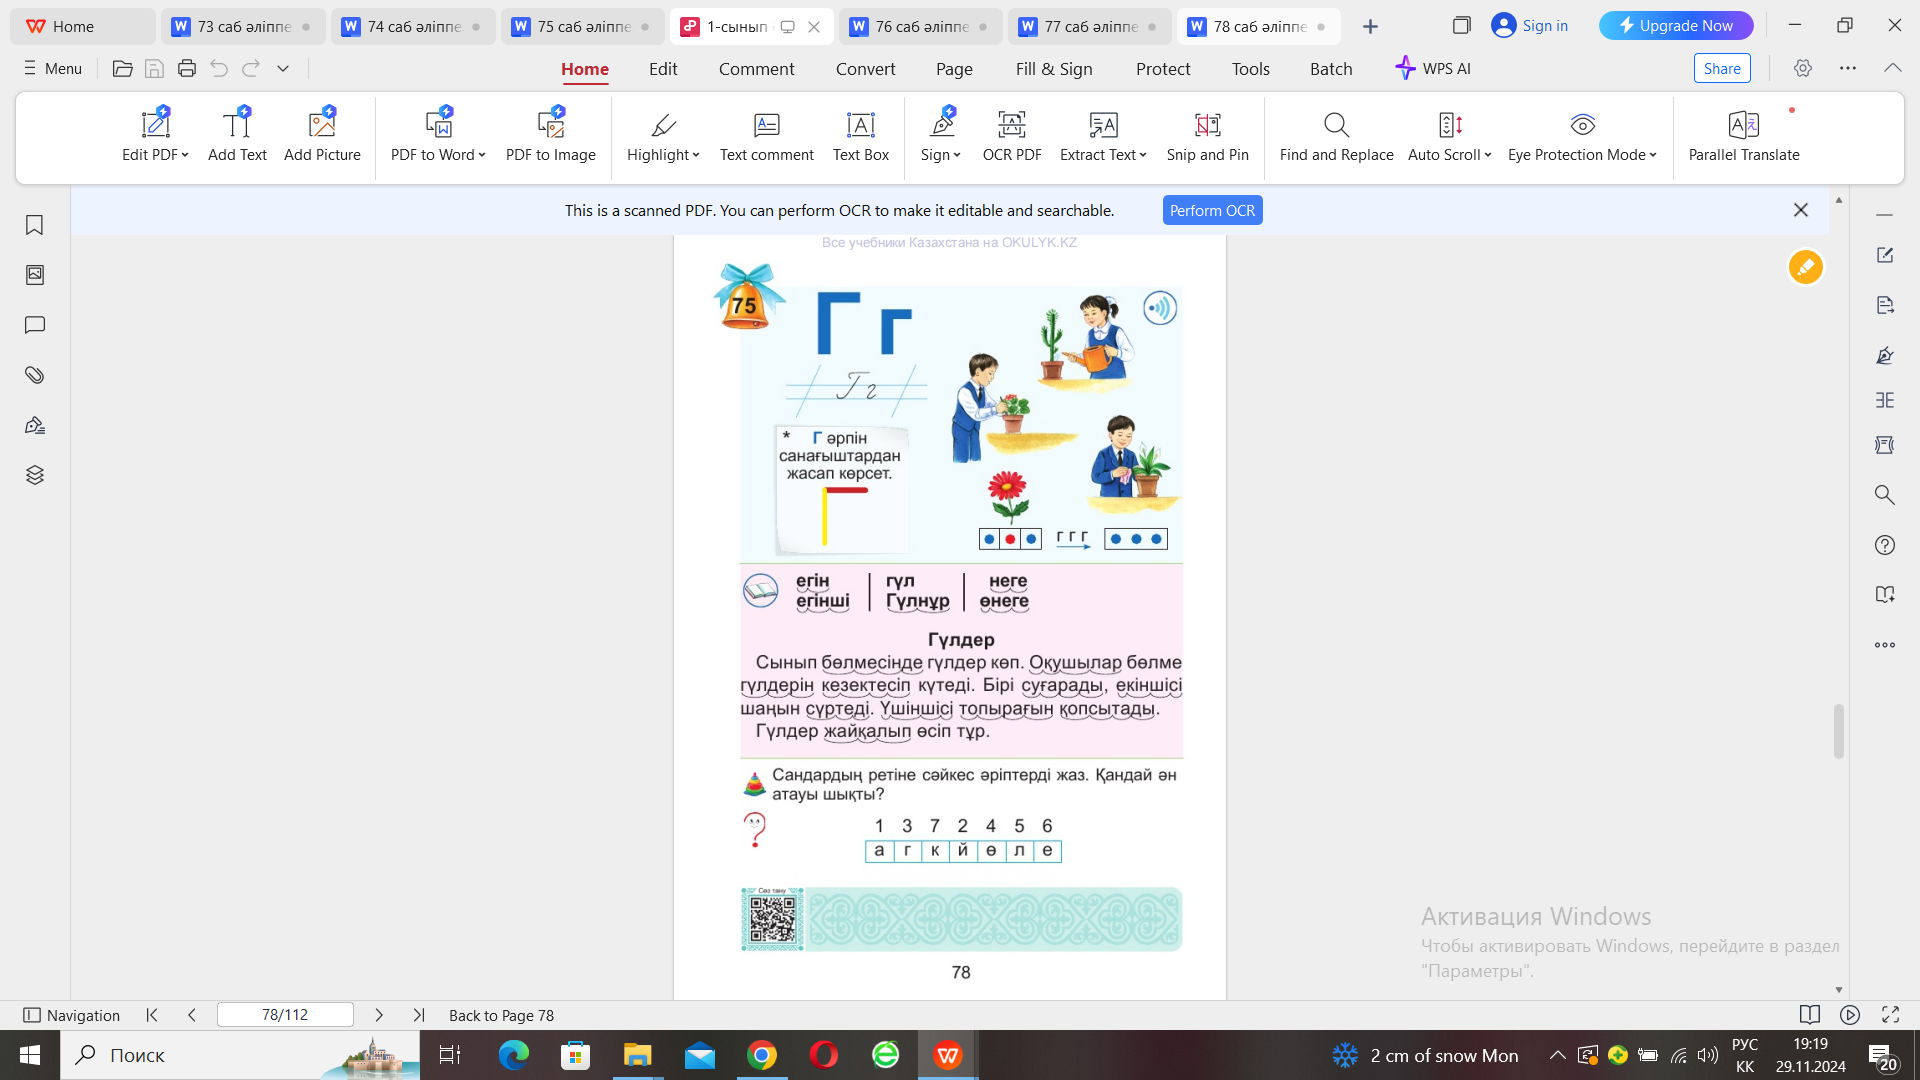Open the Text Box tool
The image size is (1920, 1080).
coord(860,125)
